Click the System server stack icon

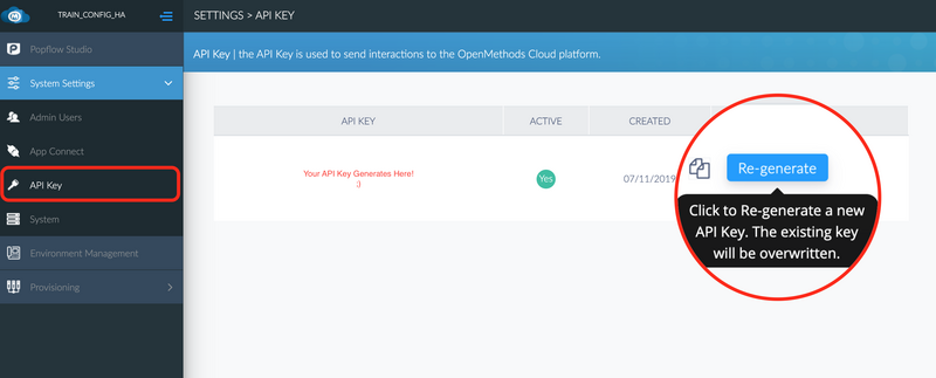13,219
